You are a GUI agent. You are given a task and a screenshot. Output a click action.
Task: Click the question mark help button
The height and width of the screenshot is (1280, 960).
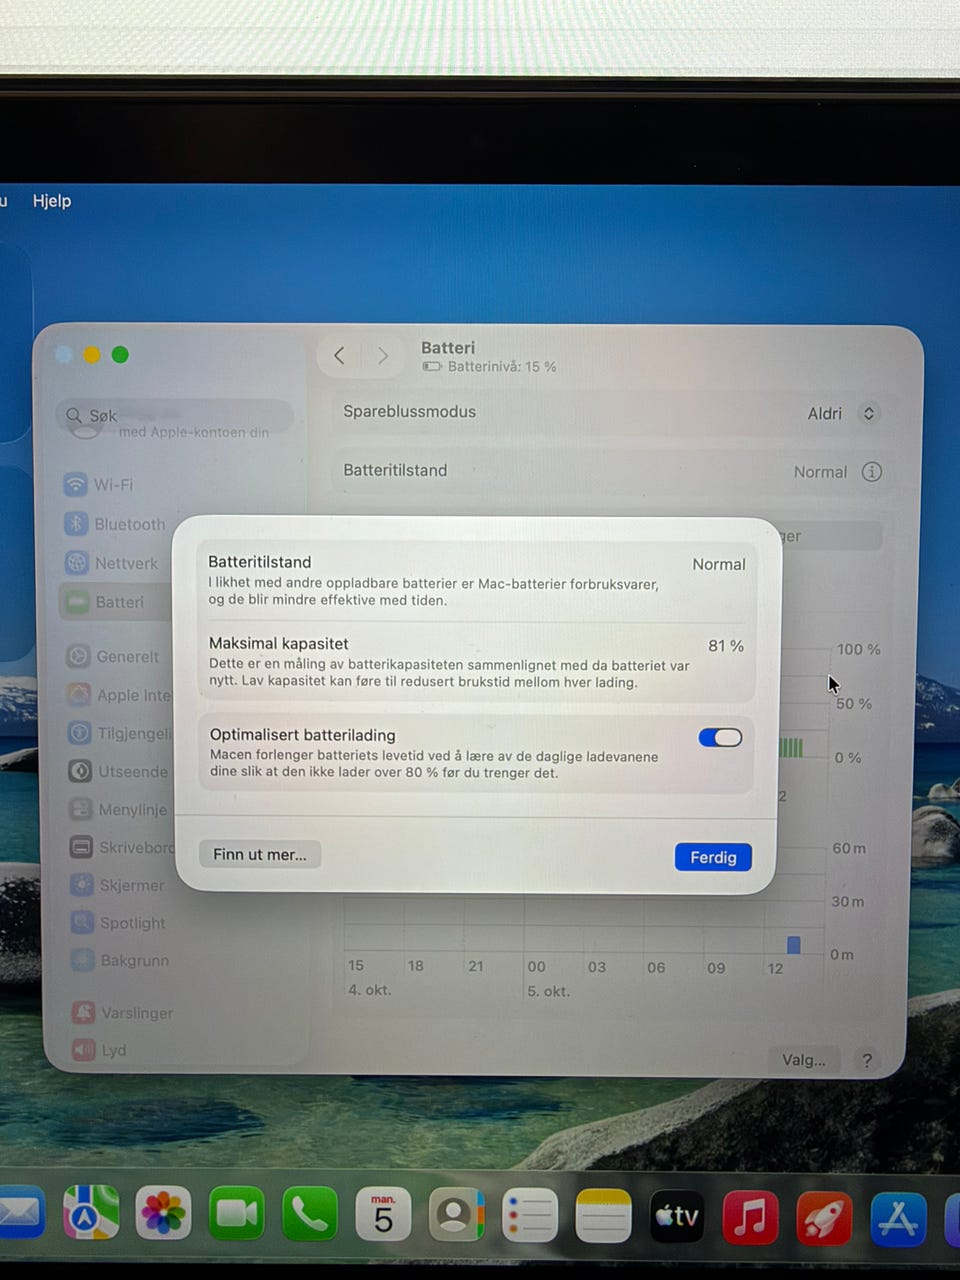[x=867, y=1060]
